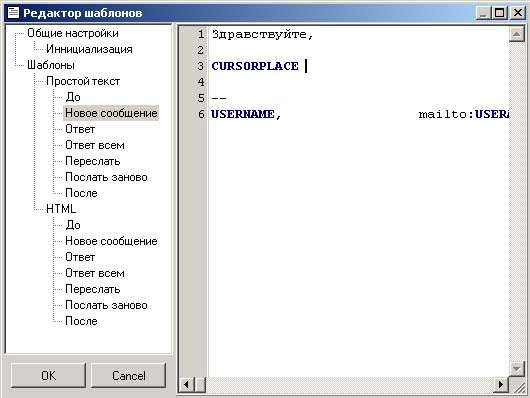Select Общие настройки tree node
530x398 pixels.
coord(73,33)
